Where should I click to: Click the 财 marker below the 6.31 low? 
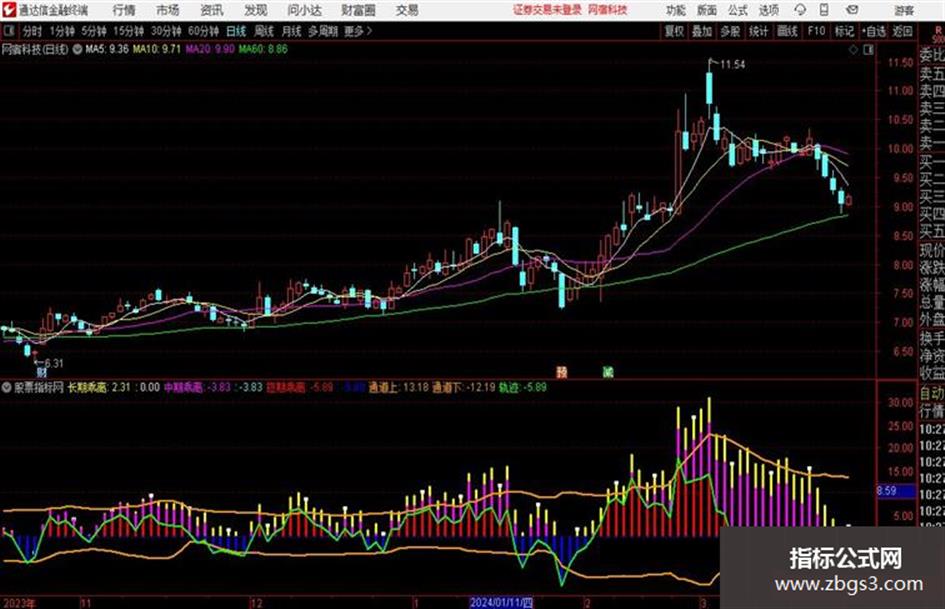tap(42, 373)
